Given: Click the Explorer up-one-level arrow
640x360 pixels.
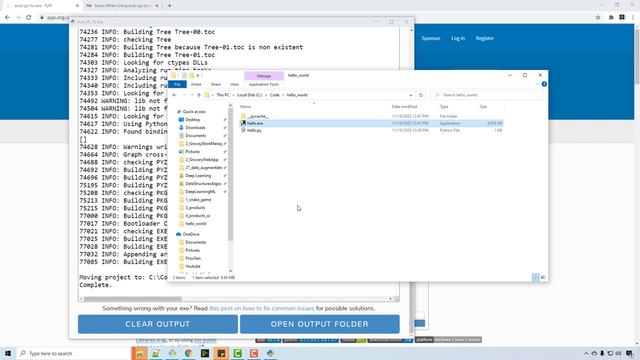Looking at the screenshot, I should 199,95.
